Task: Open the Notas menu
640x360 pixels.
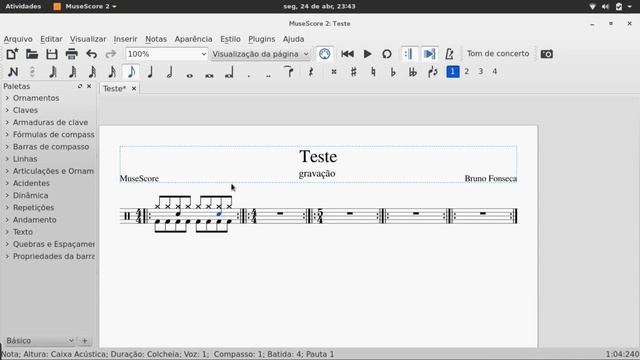Action: 156,39
